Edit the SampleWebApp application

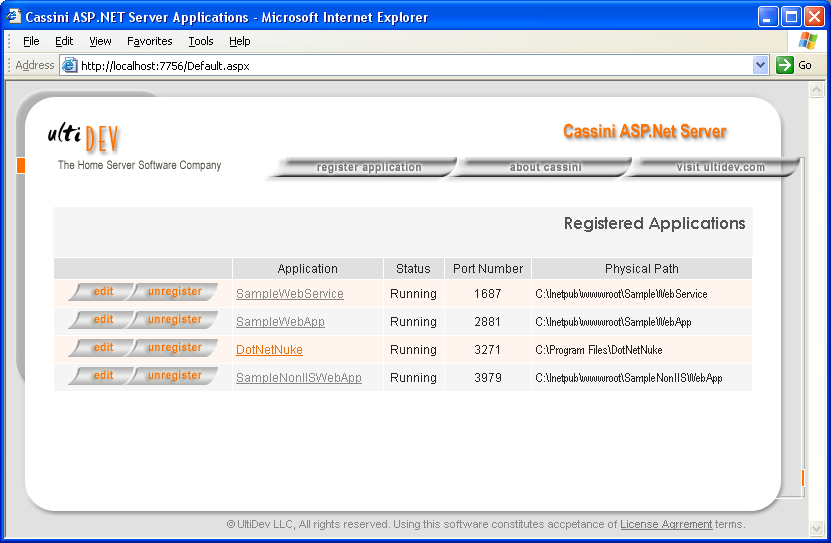point(103,319)
